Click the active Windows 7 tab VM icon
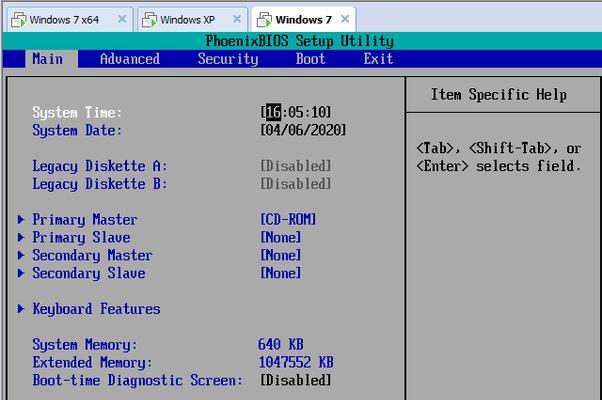 264,20
